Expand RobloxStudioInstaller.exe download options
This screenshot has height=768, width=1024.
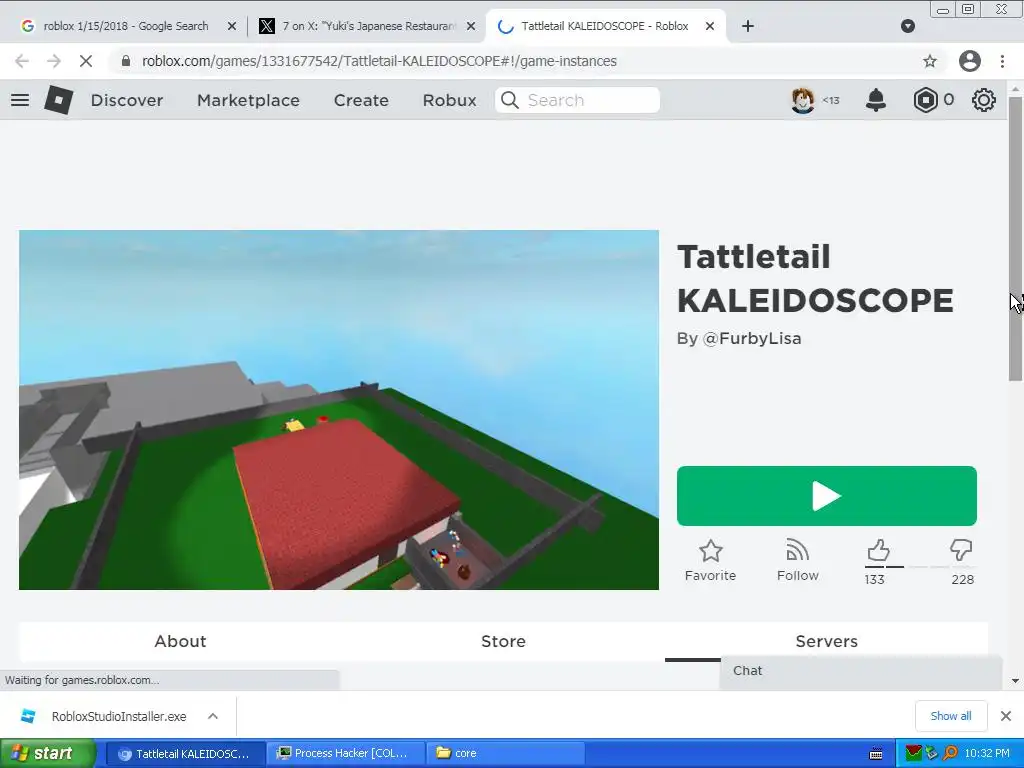tap(213, 716)
